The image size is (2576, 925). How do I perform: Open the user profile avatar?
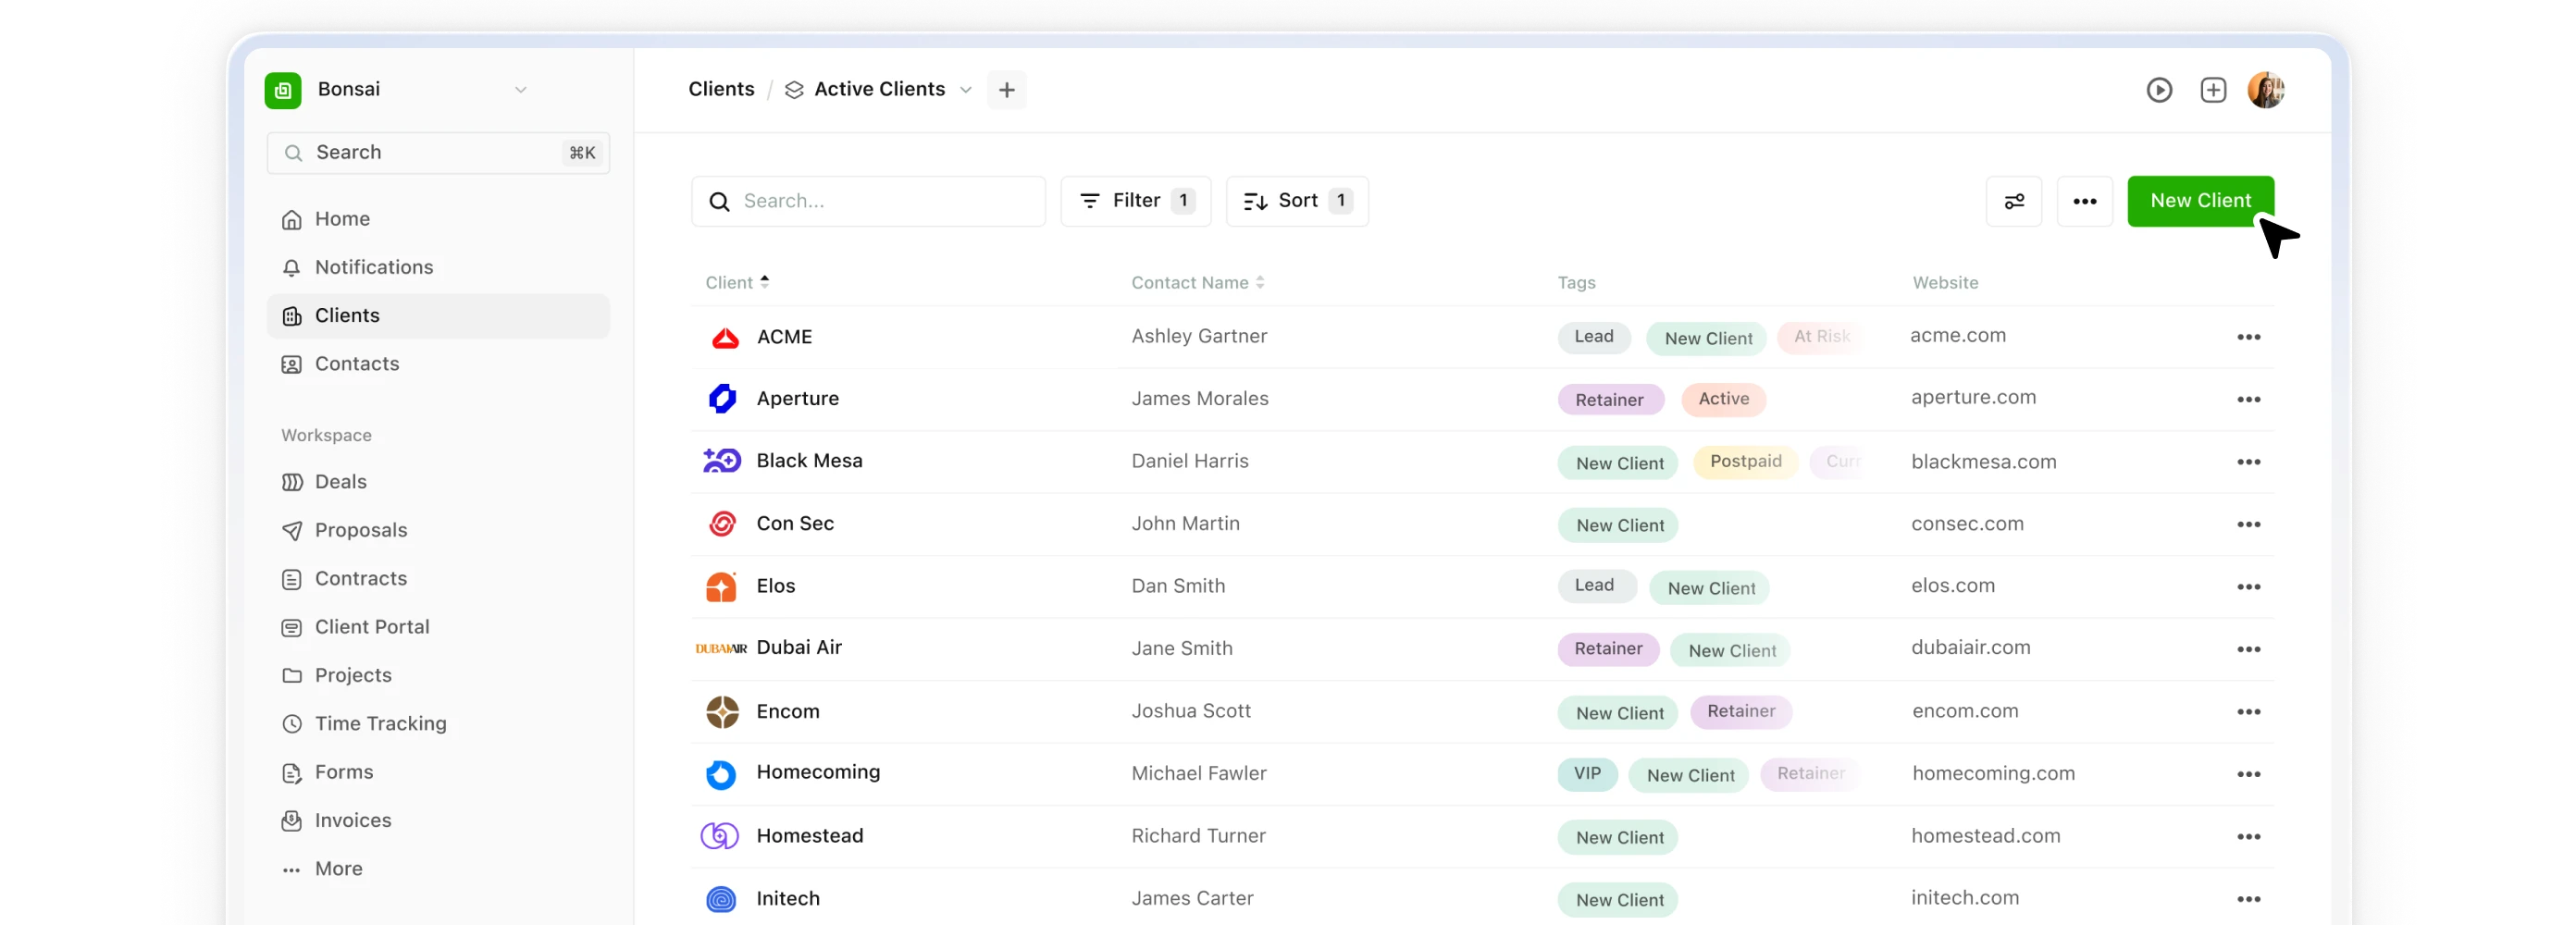coord(2266,90)
